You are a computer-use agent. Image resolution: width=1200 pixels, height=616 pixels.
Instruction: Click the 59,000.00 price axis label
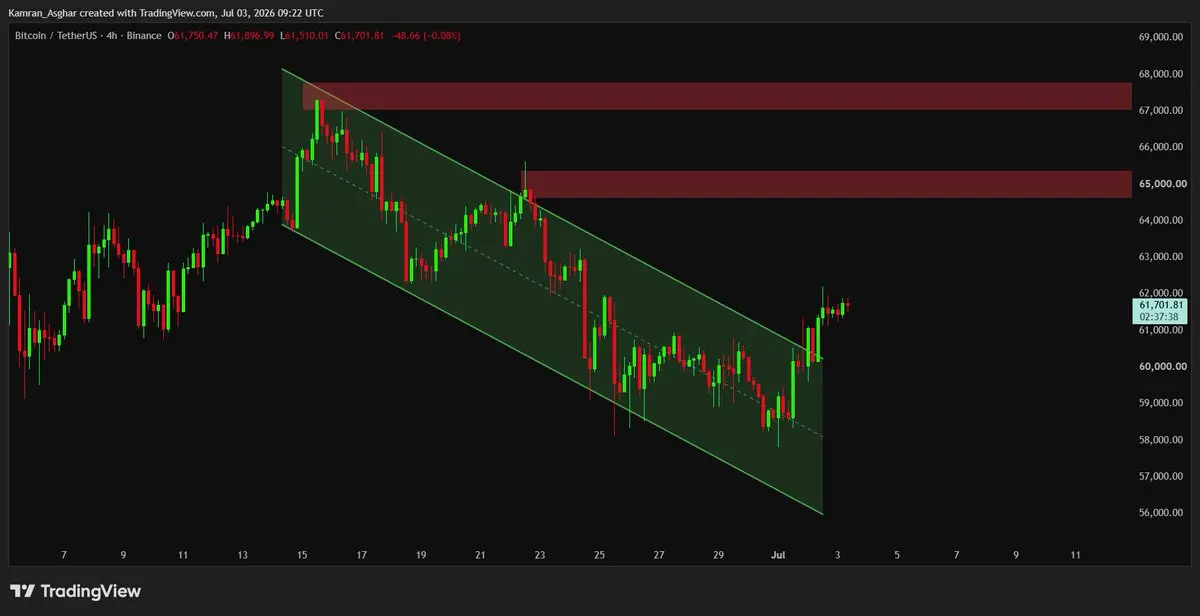coord(1162,403)
